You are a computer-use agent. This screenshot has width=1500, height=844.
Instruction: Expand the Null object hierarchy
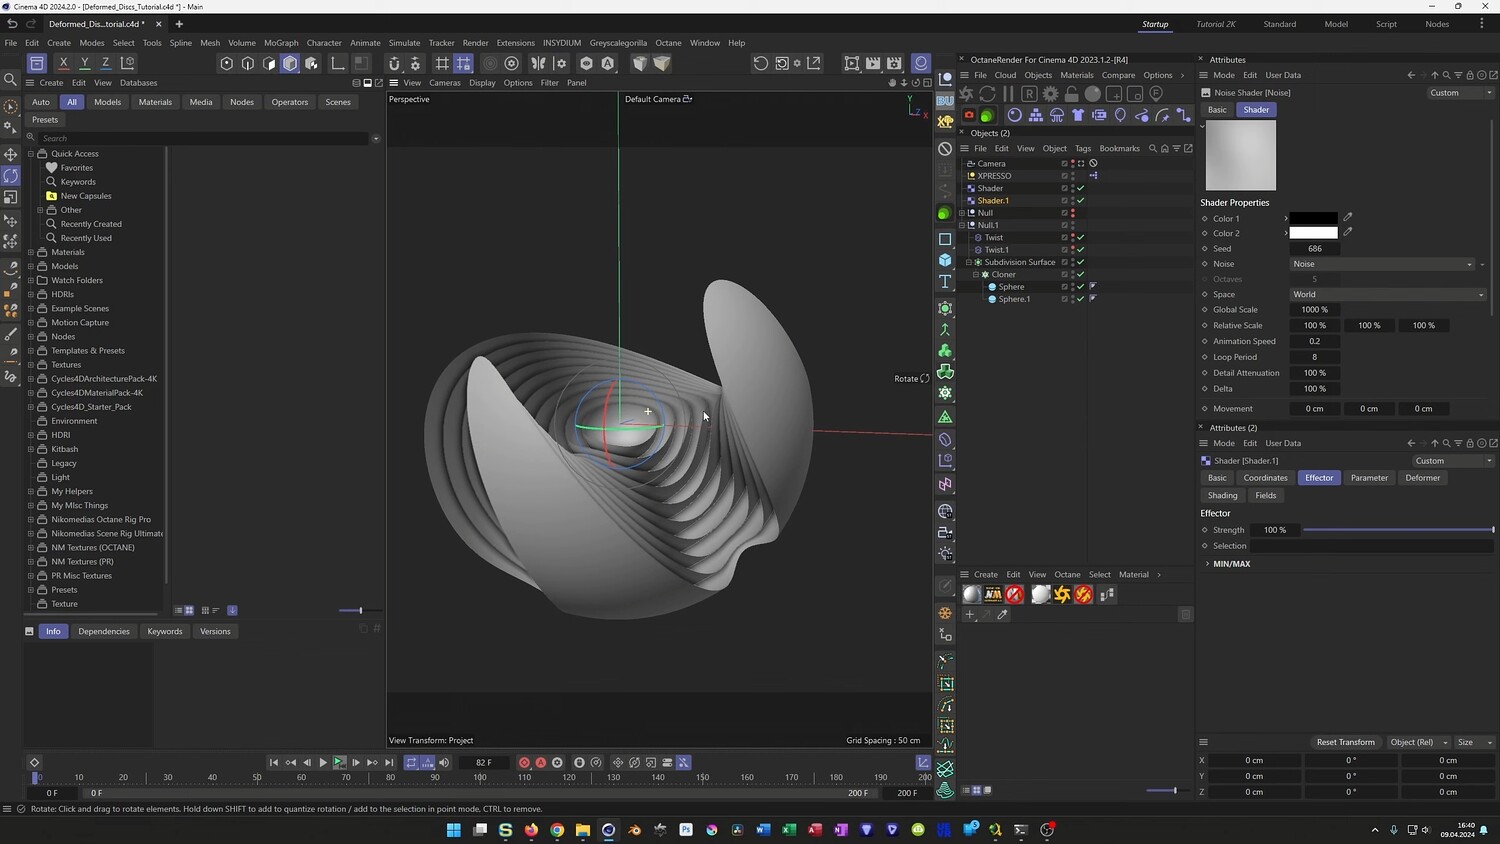point(962,213)
